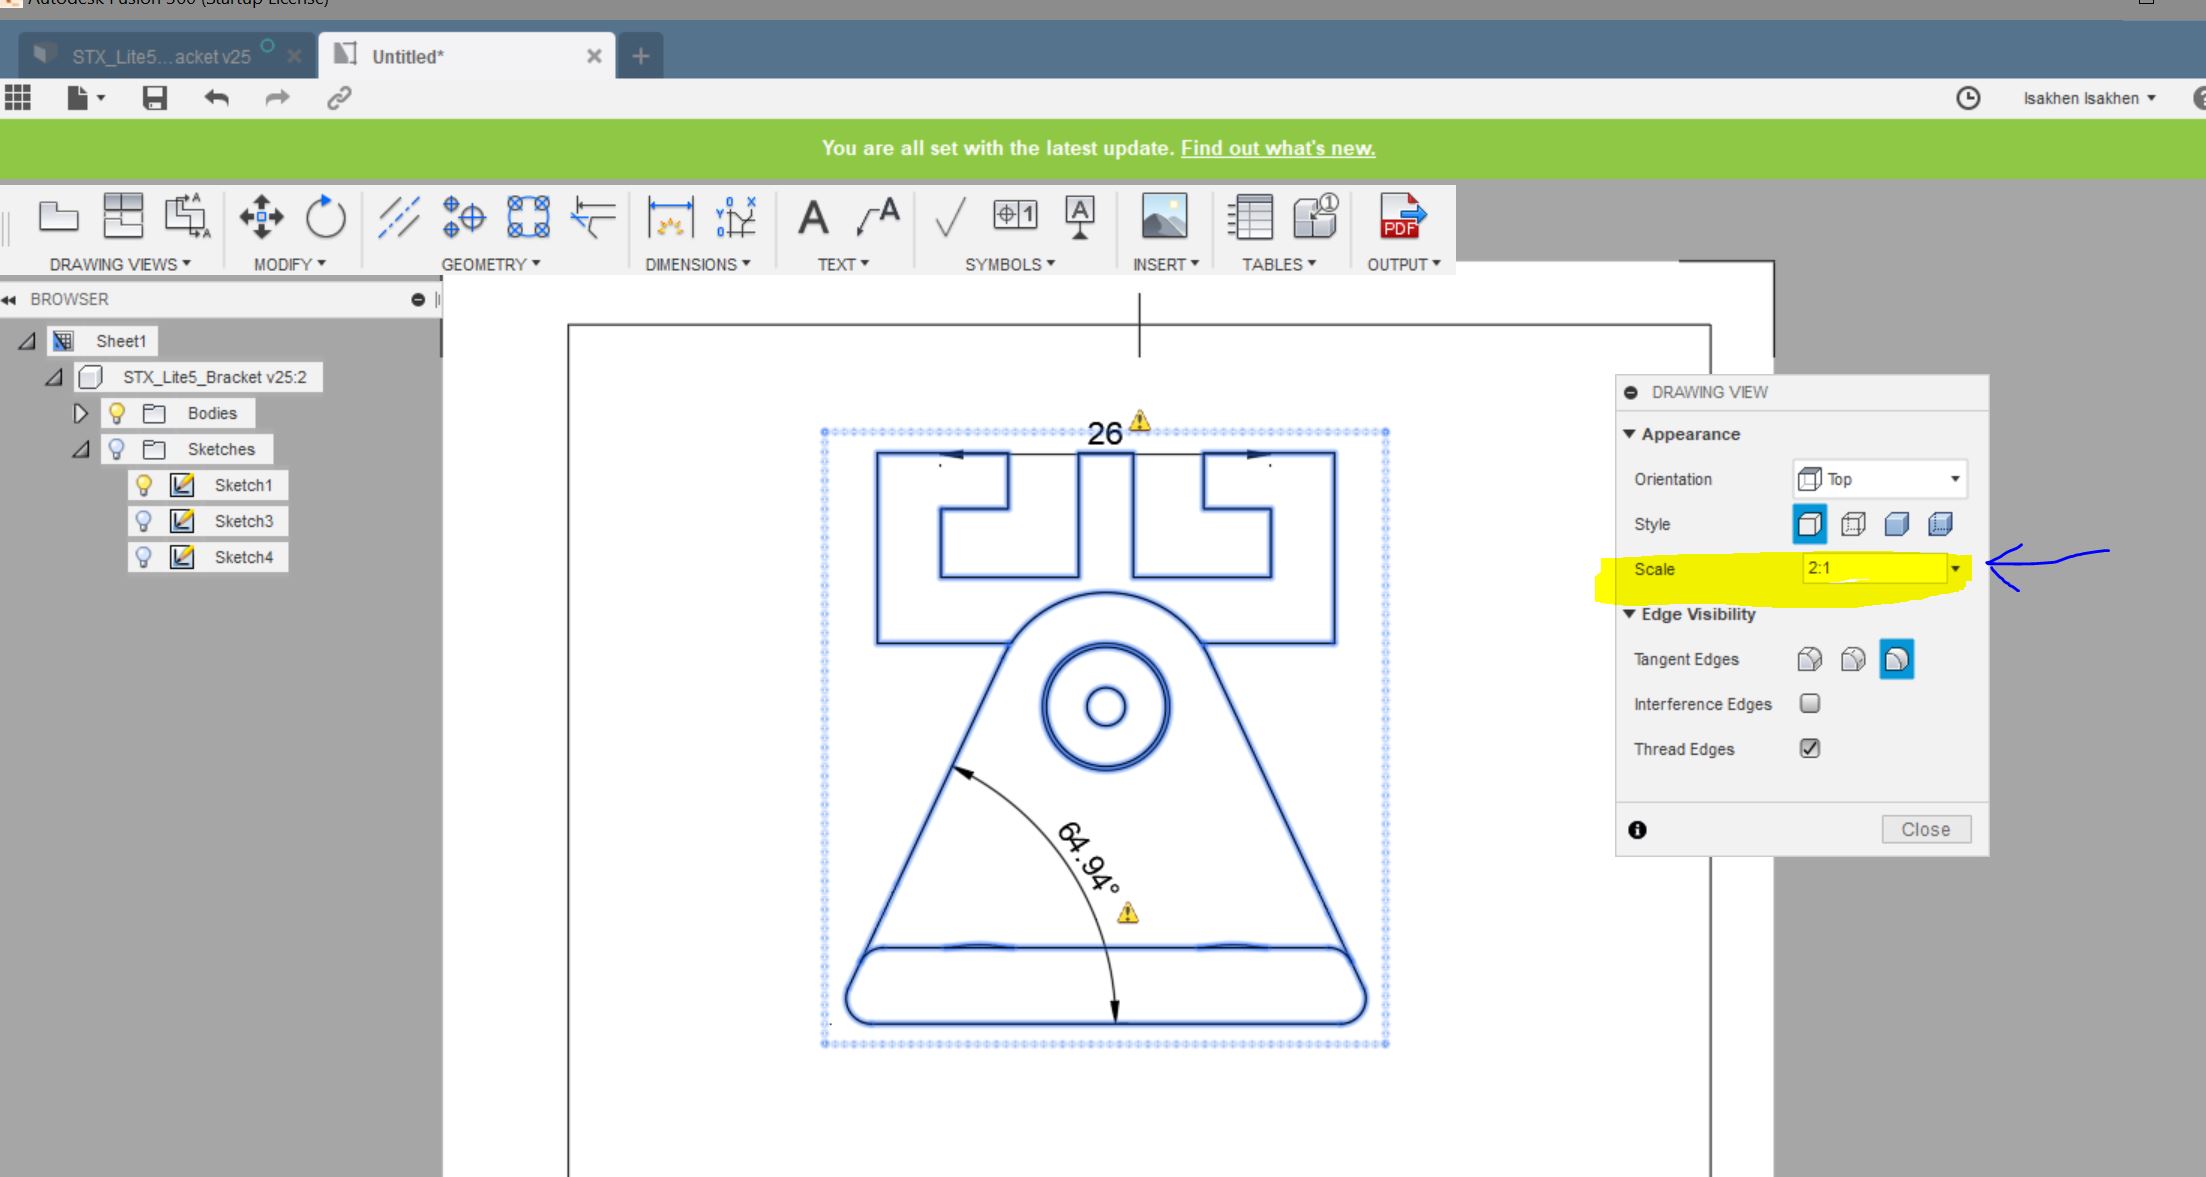This screenshot has height=1177, width=2206.
Task: Select the Text tool
Action: (x=812, y=216)
